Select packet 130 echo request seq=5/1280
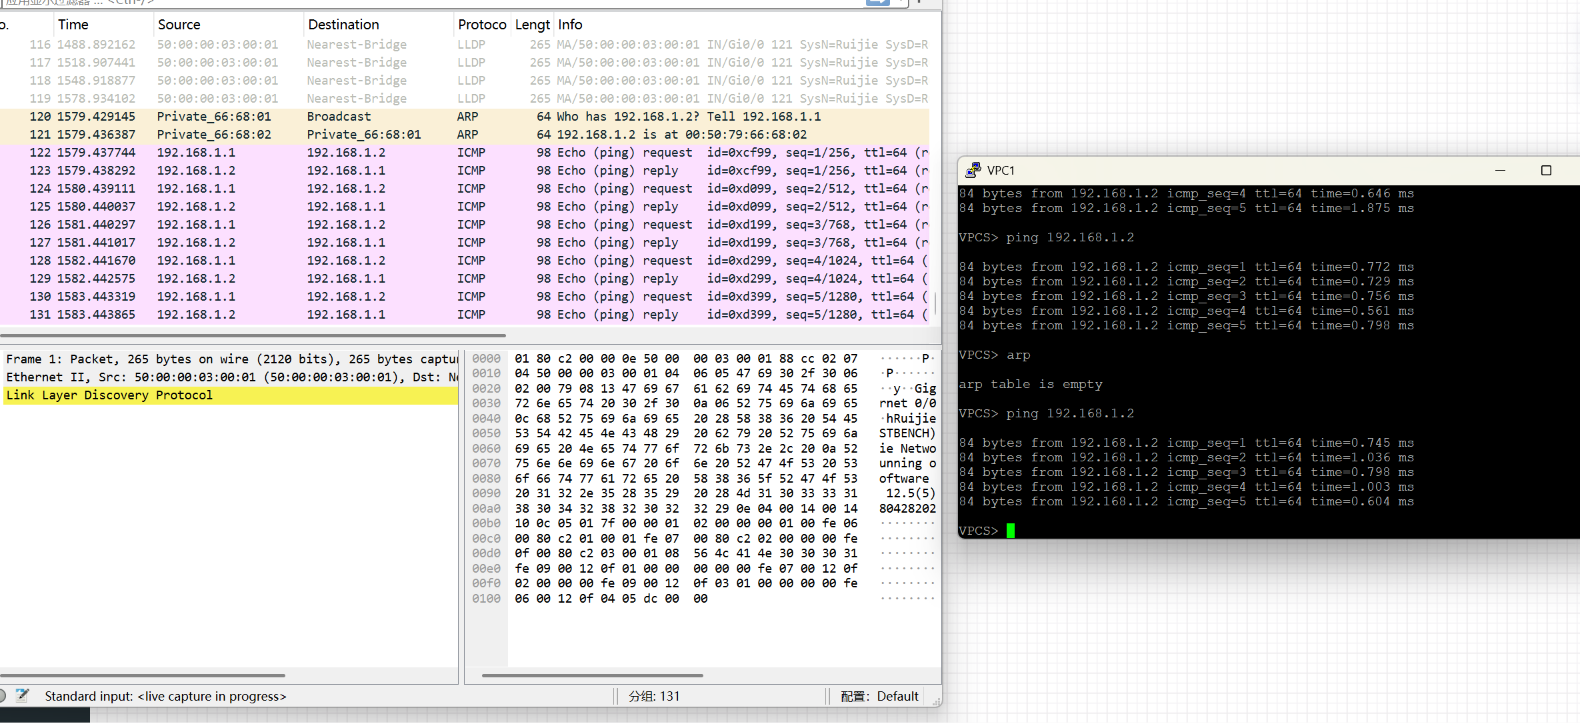The width and height of the screenshot is (1581, 723). pyautogui.click(x=465, y=297)
